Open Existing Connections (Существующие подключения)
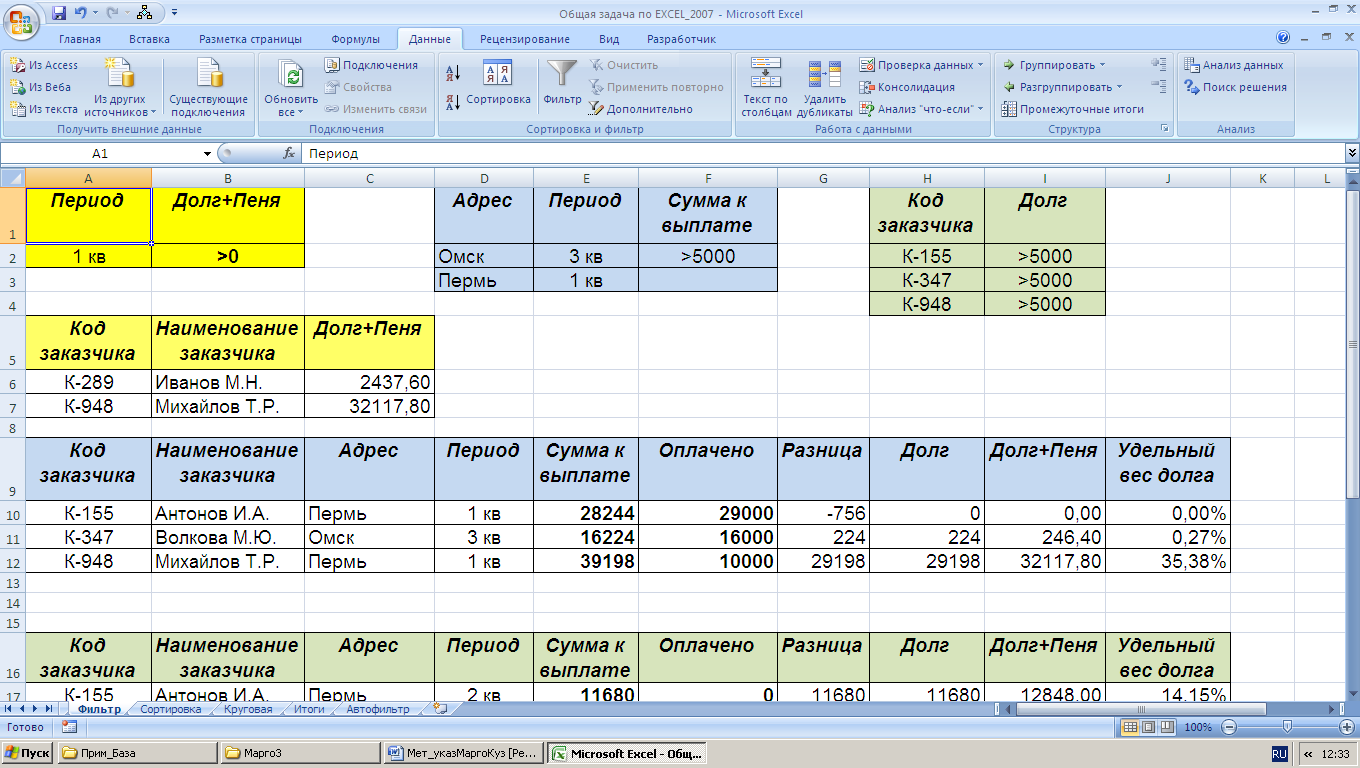This screenshot has width=1360, height=768. (x=208, y=88)
